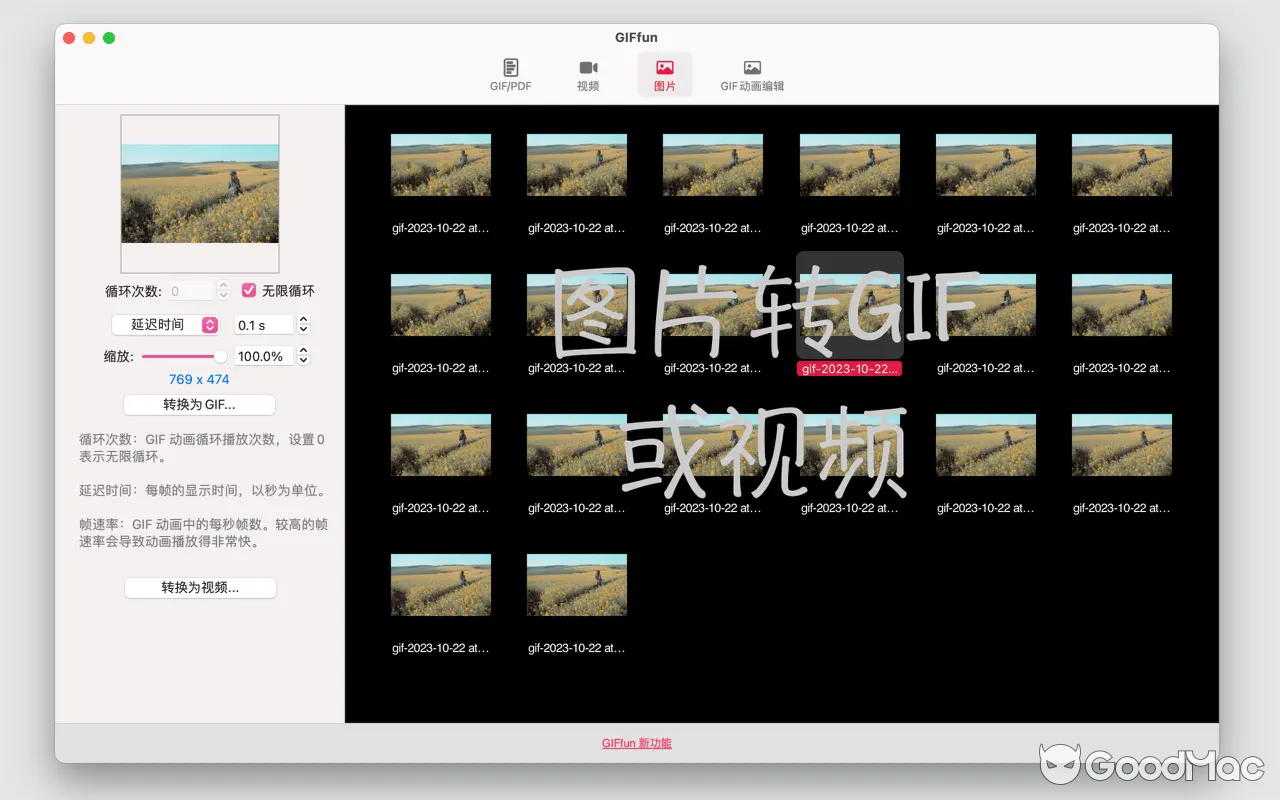Open the GIFfun 新功能 link

[x=637, y=743]
